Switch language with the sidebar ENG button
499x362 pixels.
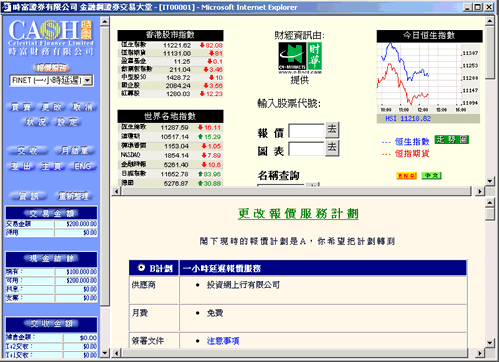pyautogui.click(x=83, y=166)
